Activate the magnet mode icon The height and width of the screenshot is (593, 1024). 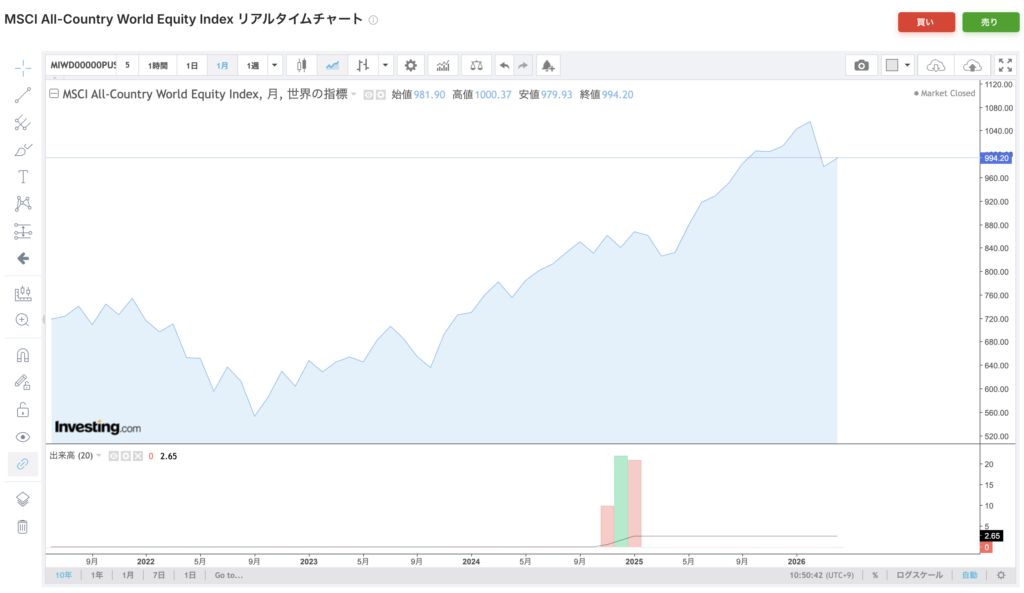coord(23,355)
